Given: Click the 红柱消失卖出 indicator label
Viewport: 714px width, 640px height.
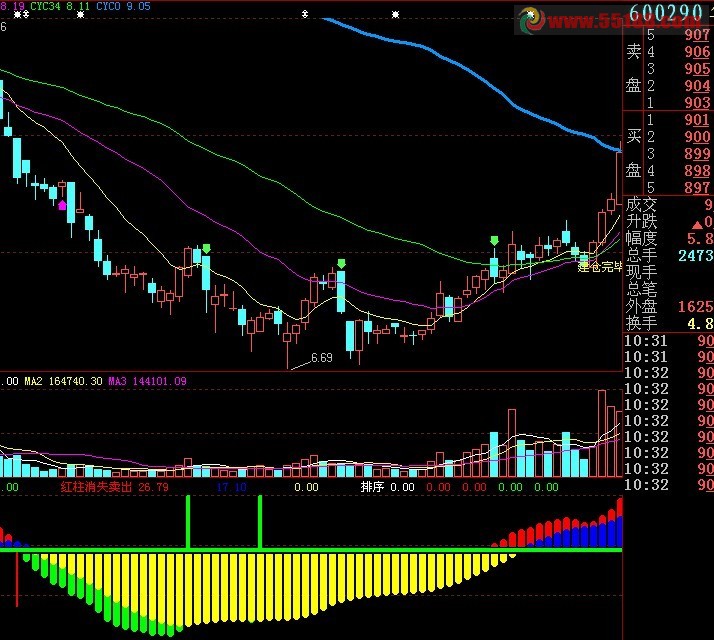Looking at the screenshot, I should tap(98, 487).
